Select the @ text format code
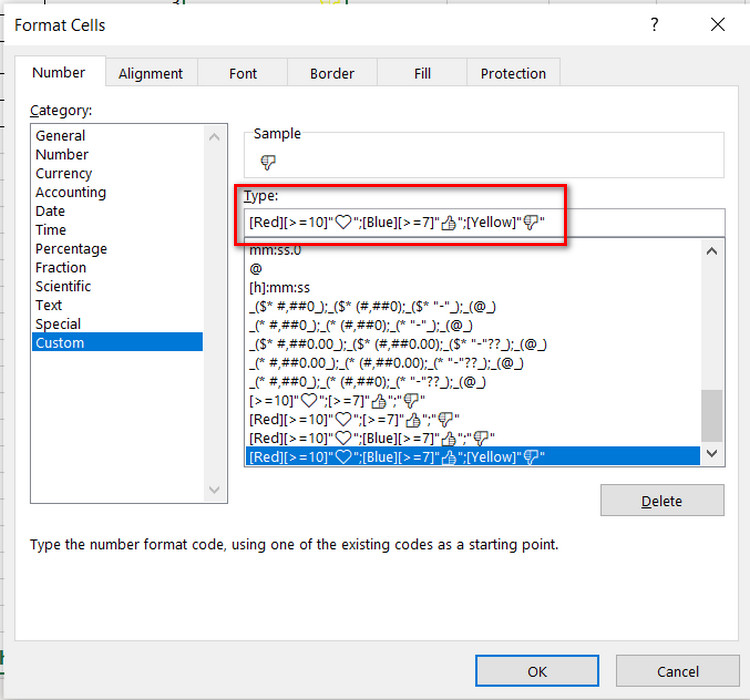 255,269
